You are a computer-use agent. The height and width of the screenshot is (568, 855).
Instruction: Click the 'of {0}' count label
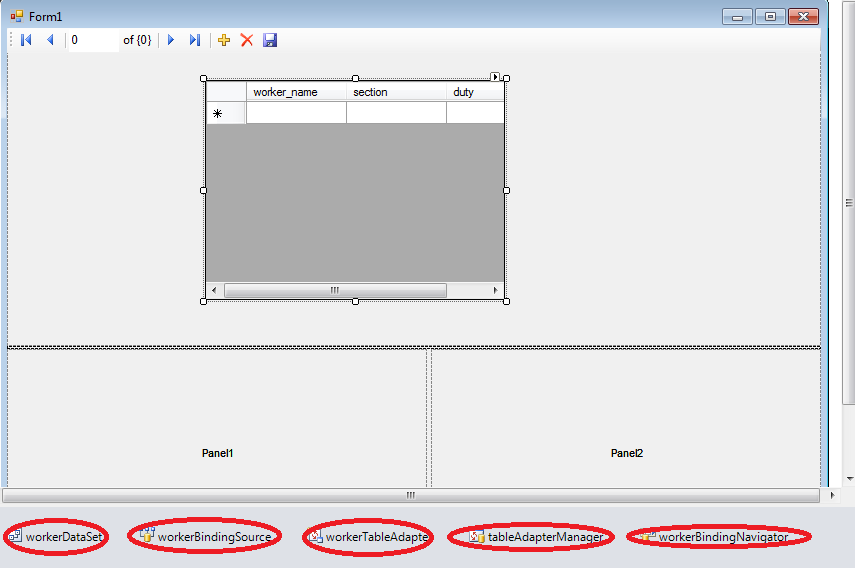click(x=137, y=40)
